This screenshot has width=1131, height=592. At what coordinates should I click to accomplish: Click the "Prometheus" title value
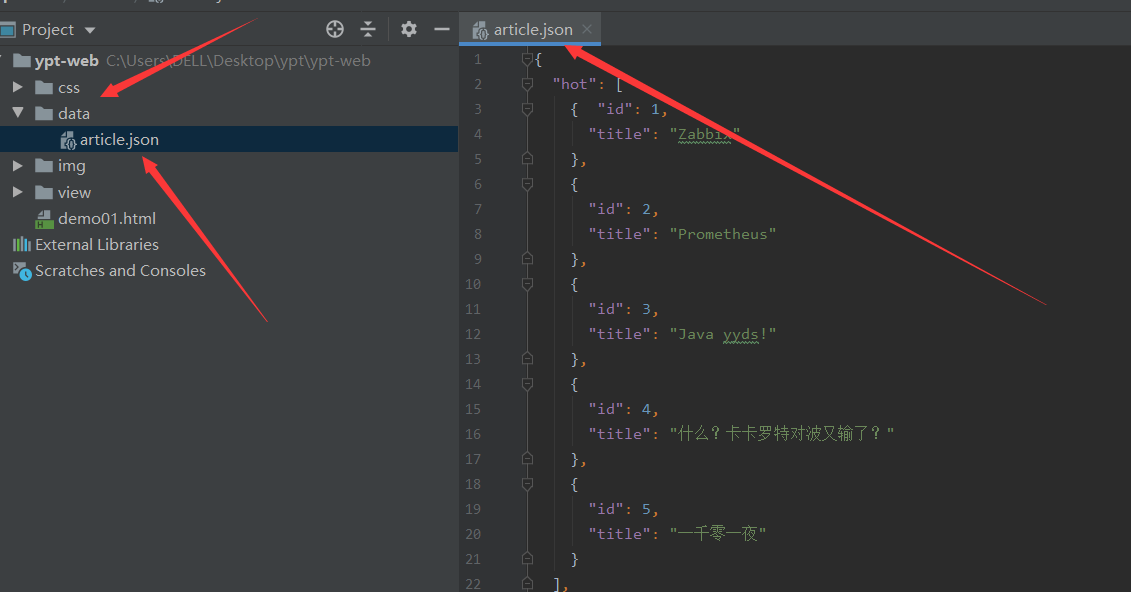[723, 234]
